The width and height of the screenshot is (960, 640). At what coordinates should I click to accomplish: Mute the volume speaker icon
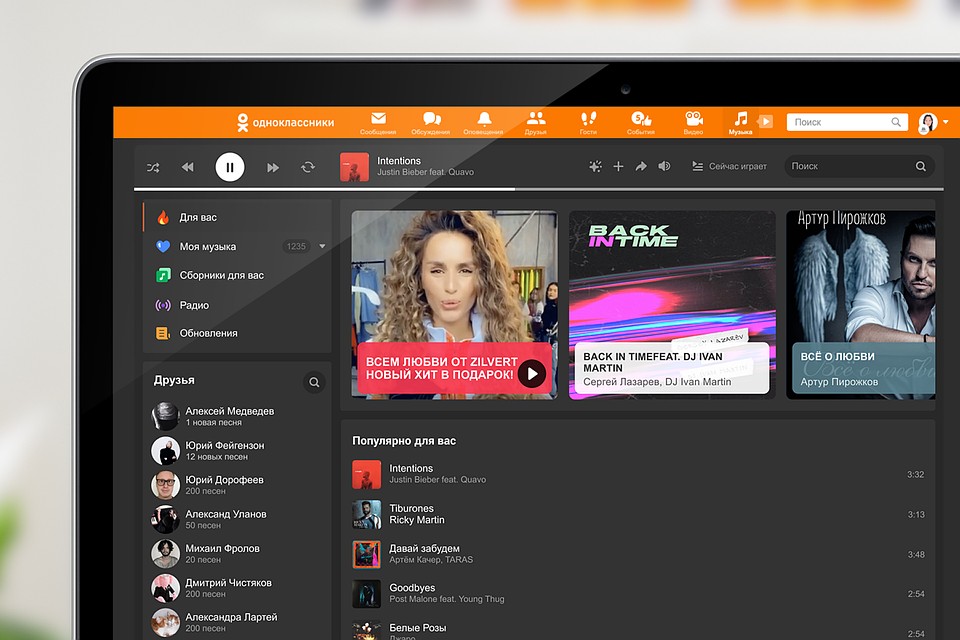(664, 166)
